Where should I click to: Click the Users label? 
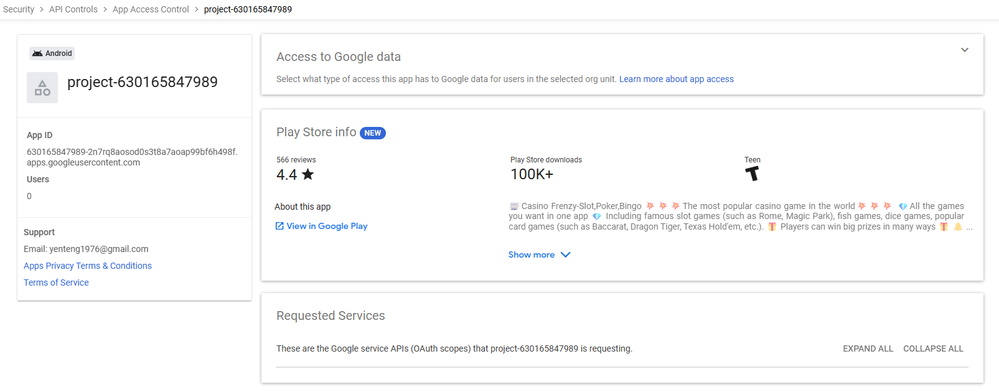click(x=38, y=180)
